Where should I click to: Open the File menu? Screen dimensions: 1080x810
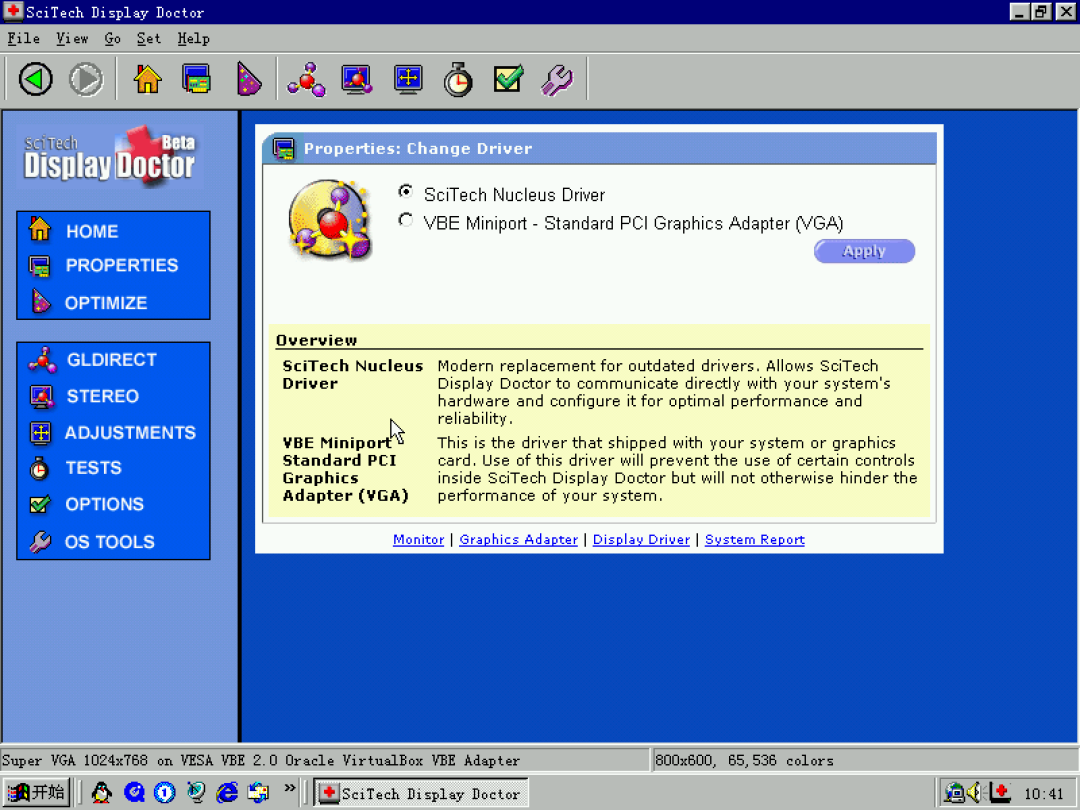(24, 39)
